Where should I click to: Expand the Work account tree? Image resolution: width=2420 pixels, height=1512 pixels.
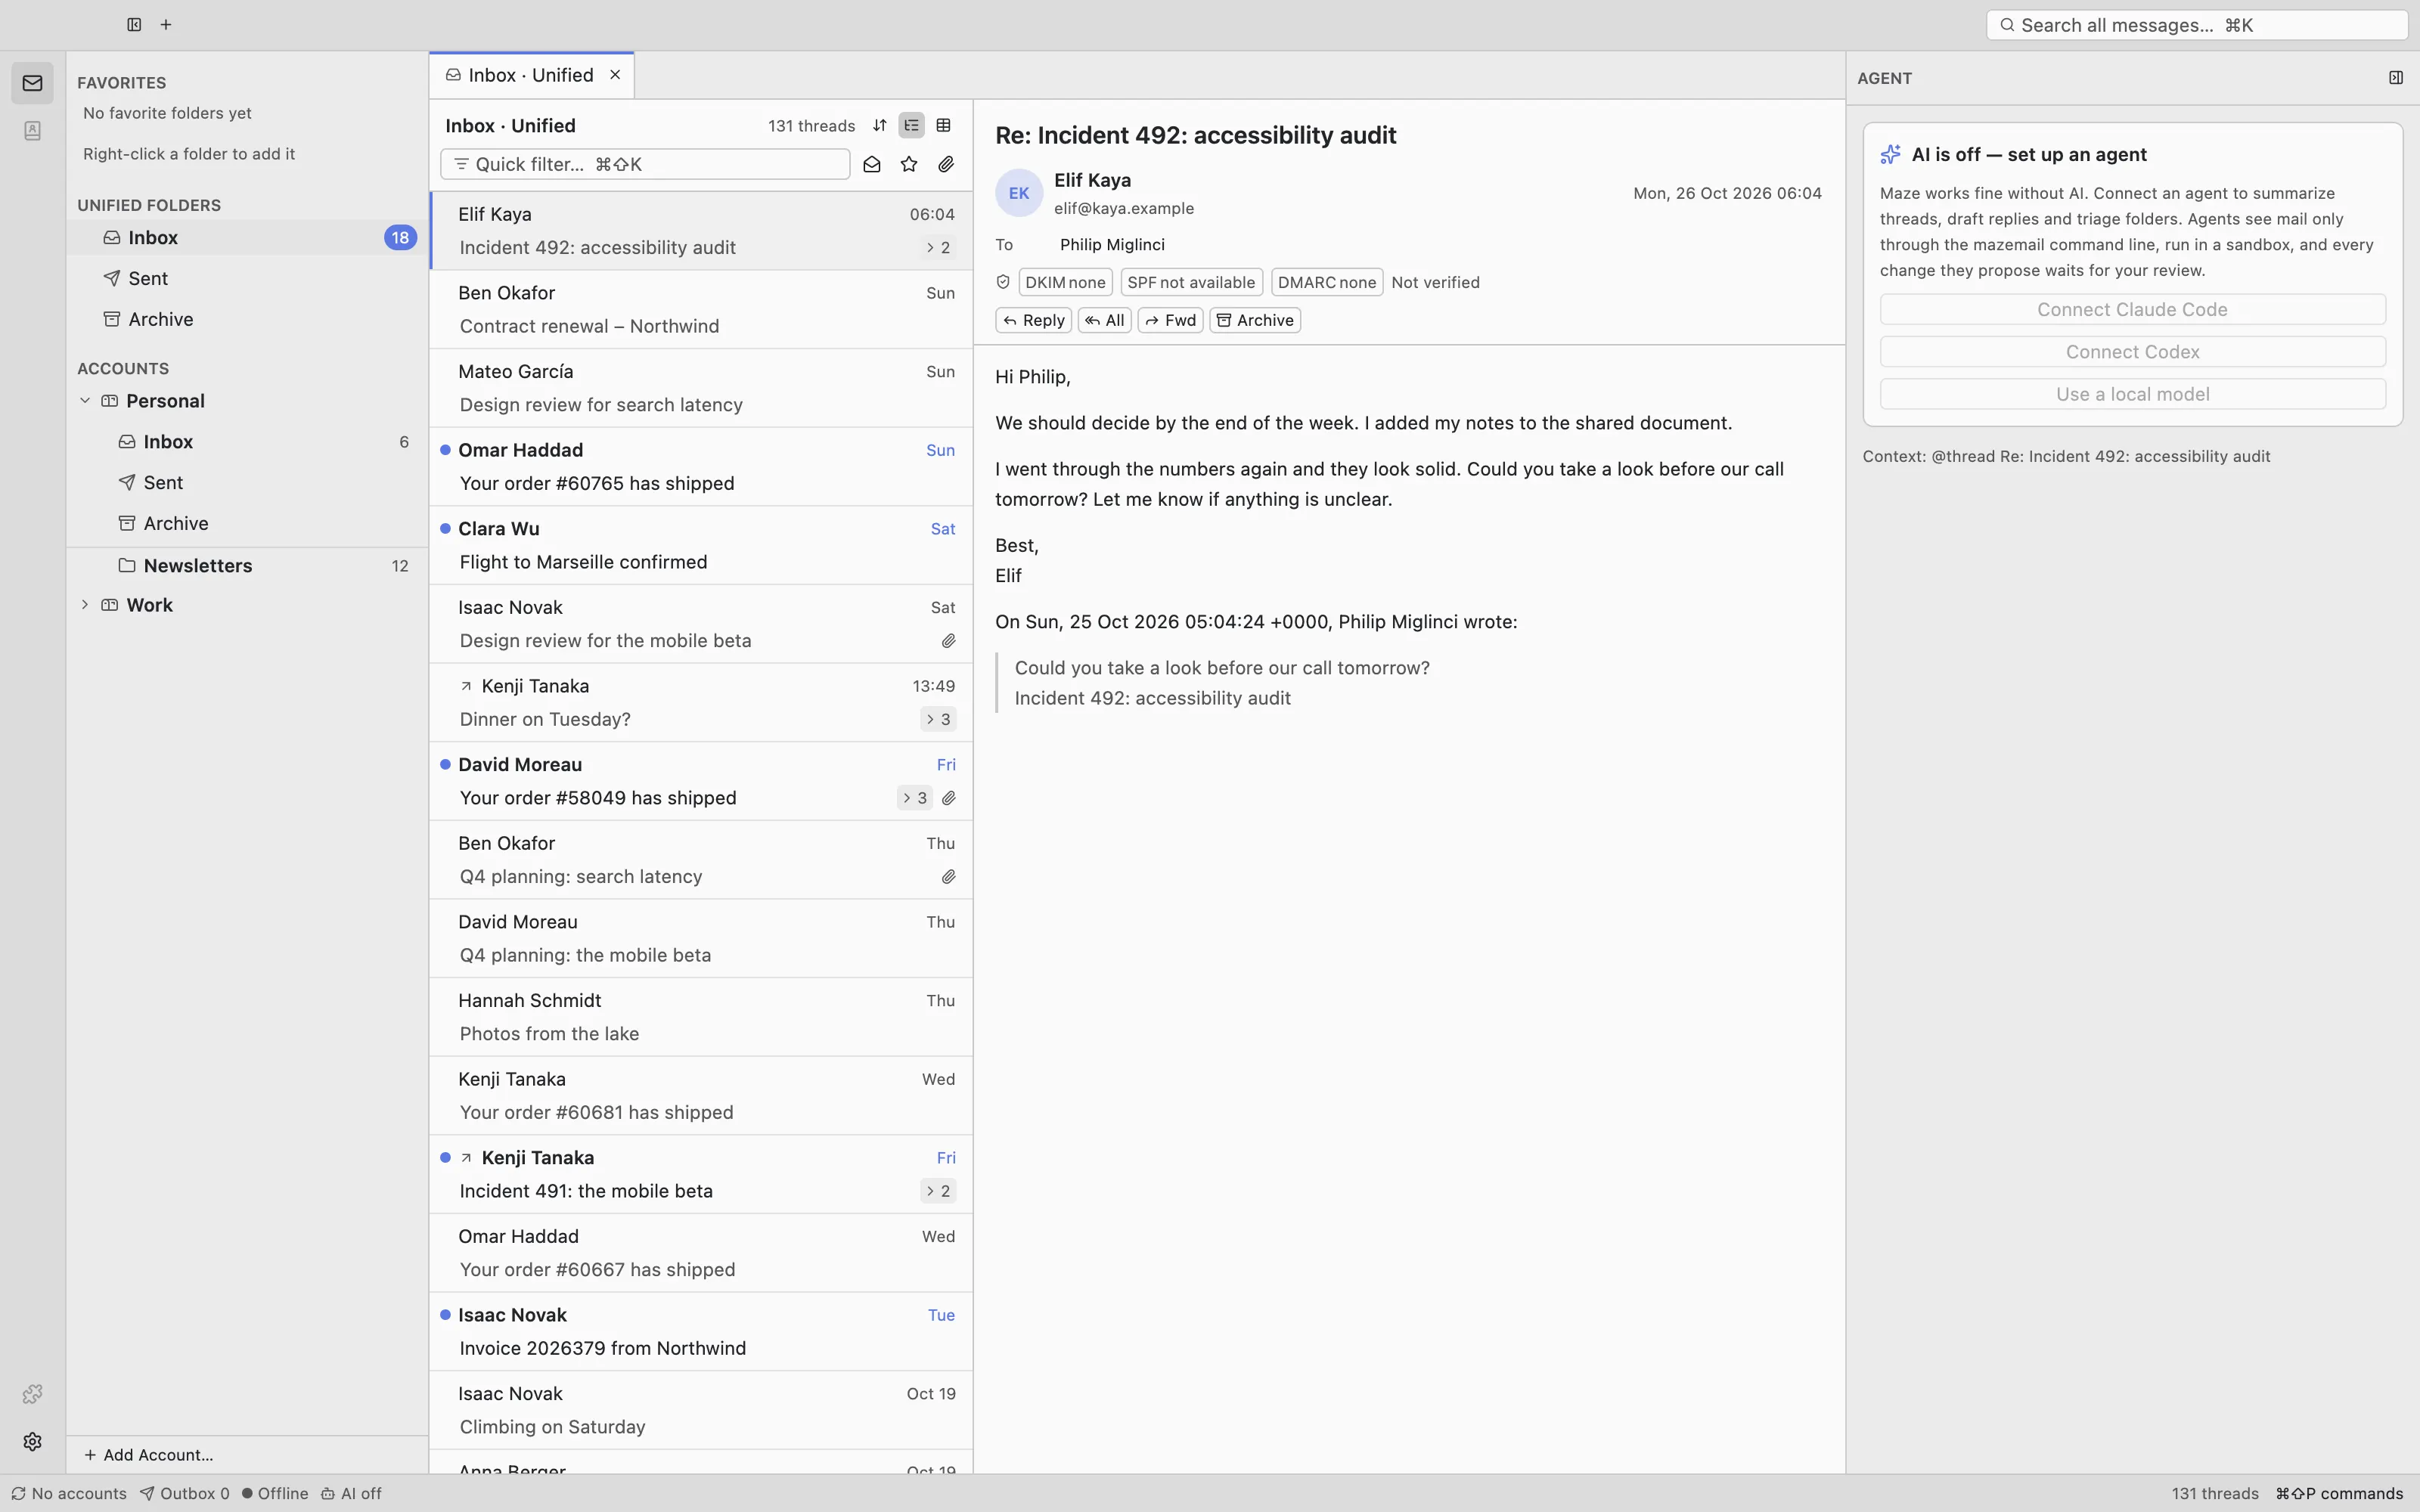tap(85, 605)
